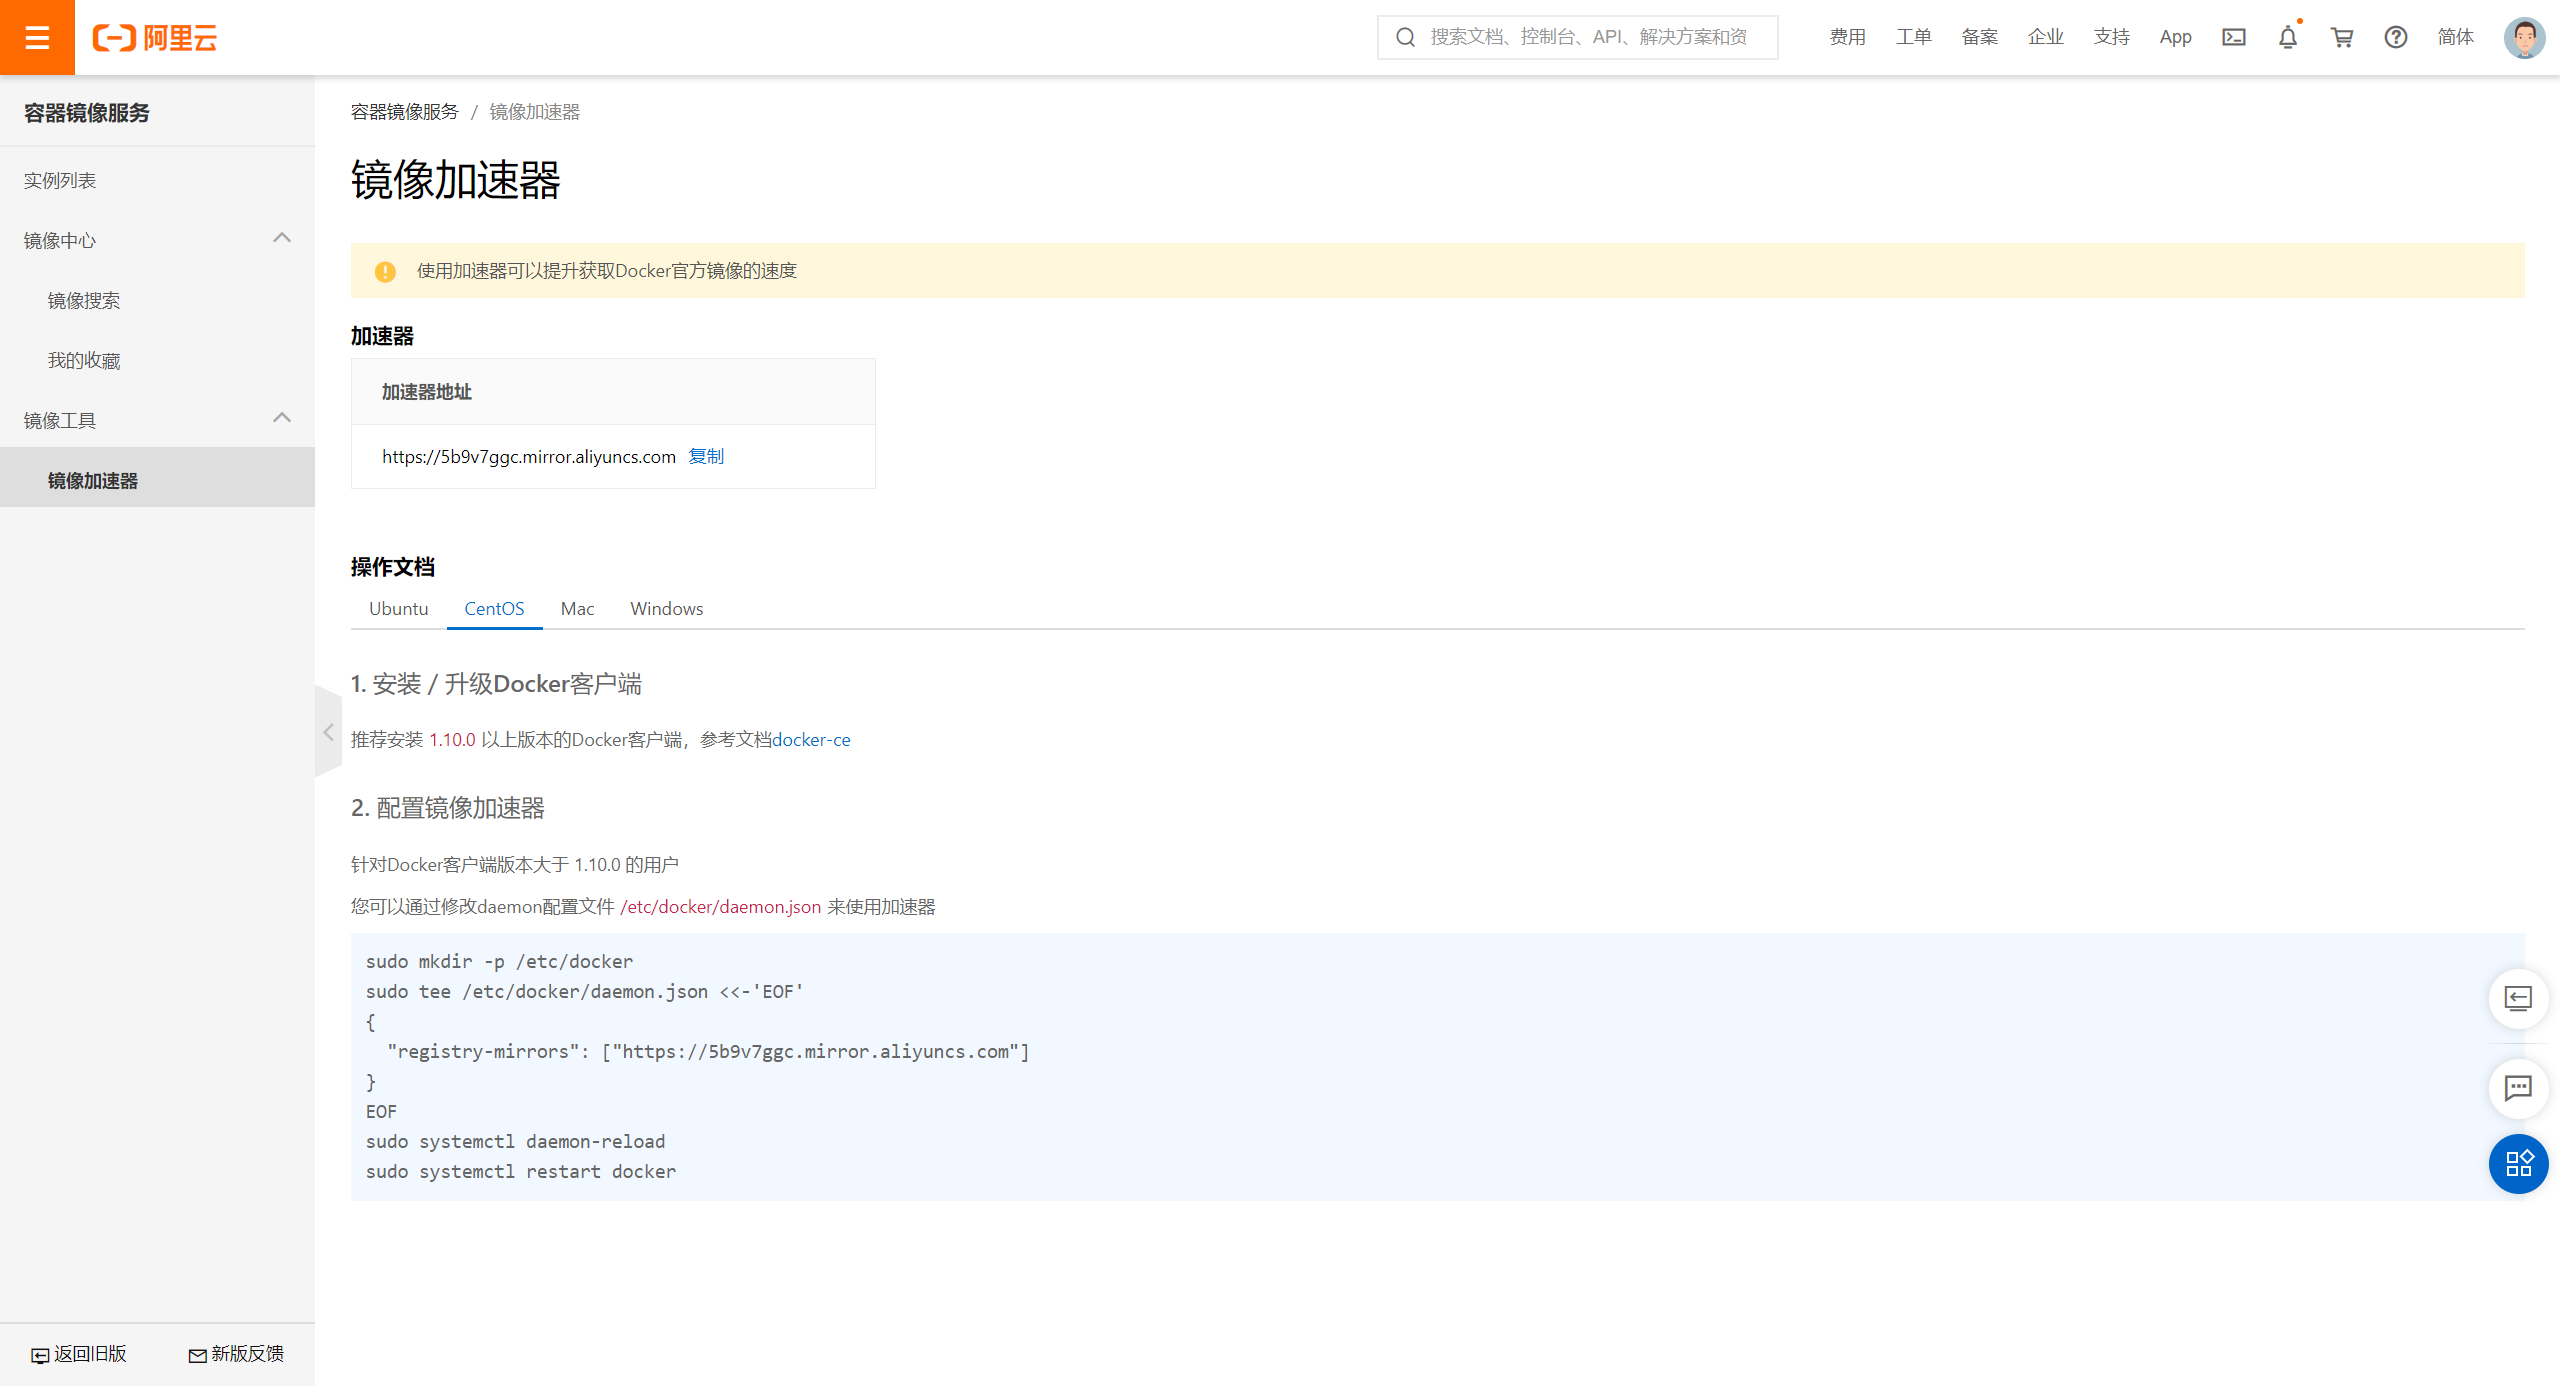2560x1386 pixels.
Task: Collapse the 镜像中心 section chevron
Action: click(x=282, y=238)
